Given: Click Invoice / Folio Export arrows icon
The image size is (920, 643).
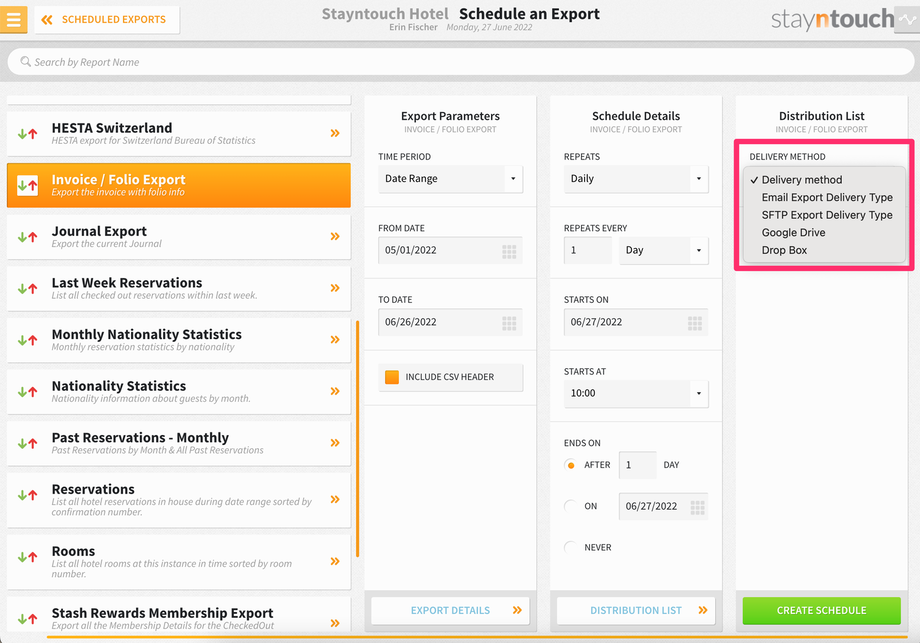Looking at the screenshot, I should 28,185.
